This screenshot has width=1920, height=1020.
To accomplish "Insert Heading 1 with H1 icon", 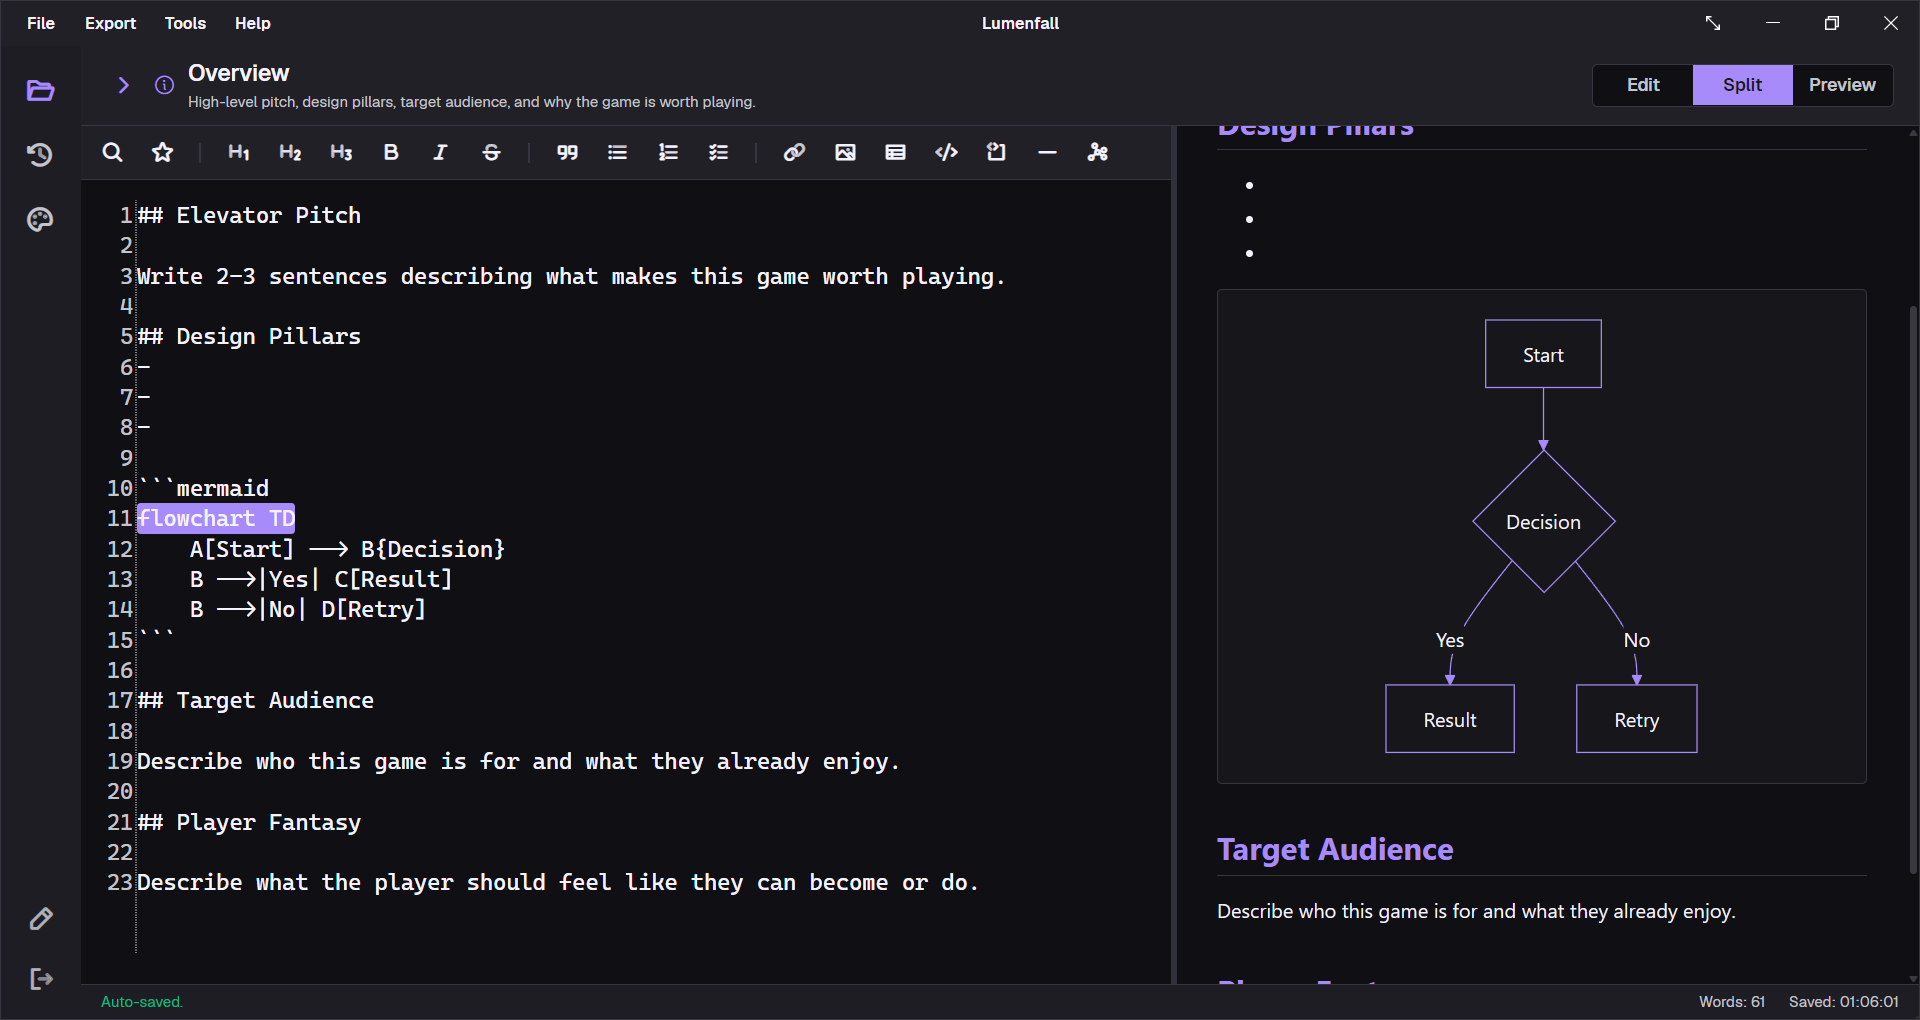I will coord(239,152).
